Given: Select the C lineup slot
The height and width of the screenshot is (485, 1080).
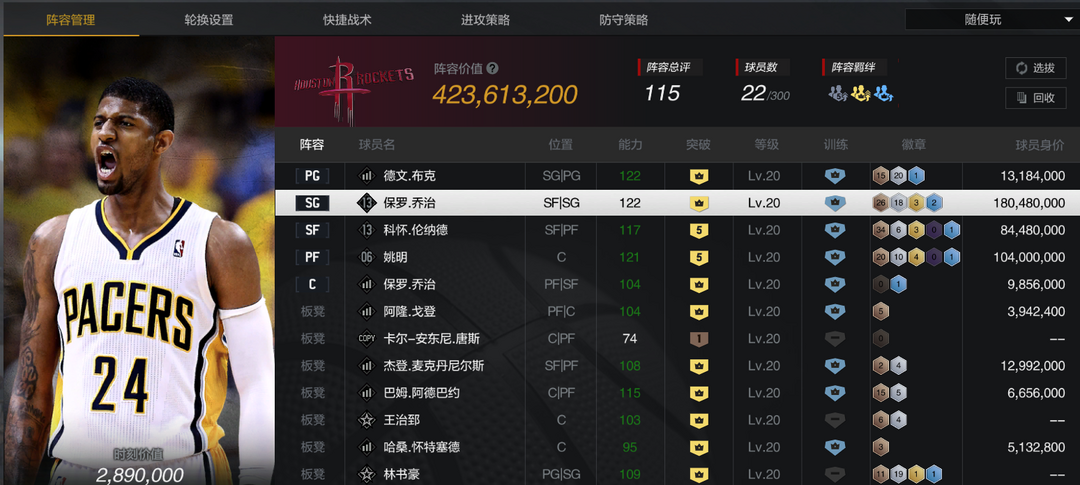Looking at the screenshot, I should pyautogui.click(x=312, y=284).
